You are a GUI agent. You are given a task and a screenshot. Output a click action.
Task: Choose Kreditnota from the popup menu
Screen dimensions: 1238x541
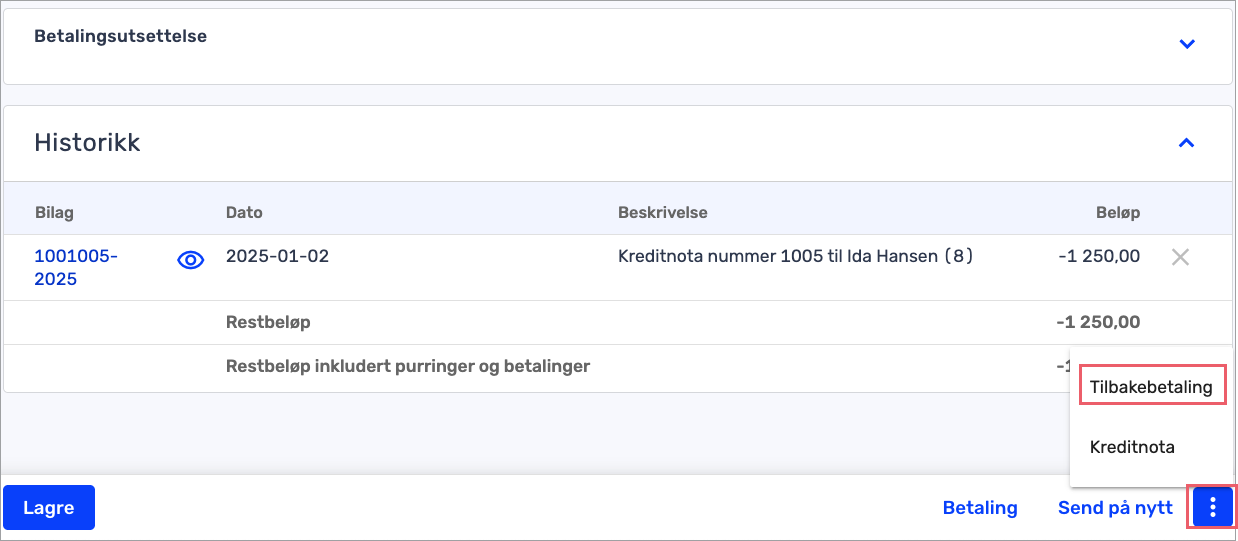[1132, 447]
